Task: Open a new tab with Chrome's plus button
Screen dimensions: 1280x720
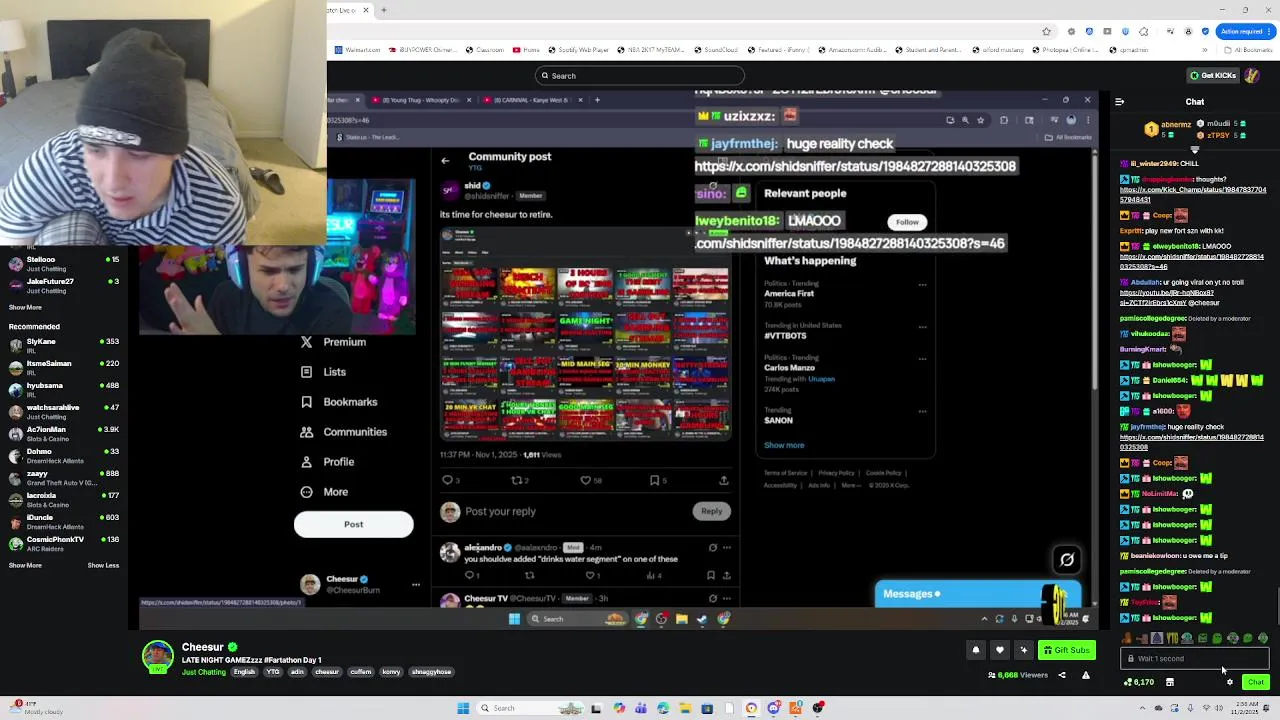Action: tap(383, 10)
